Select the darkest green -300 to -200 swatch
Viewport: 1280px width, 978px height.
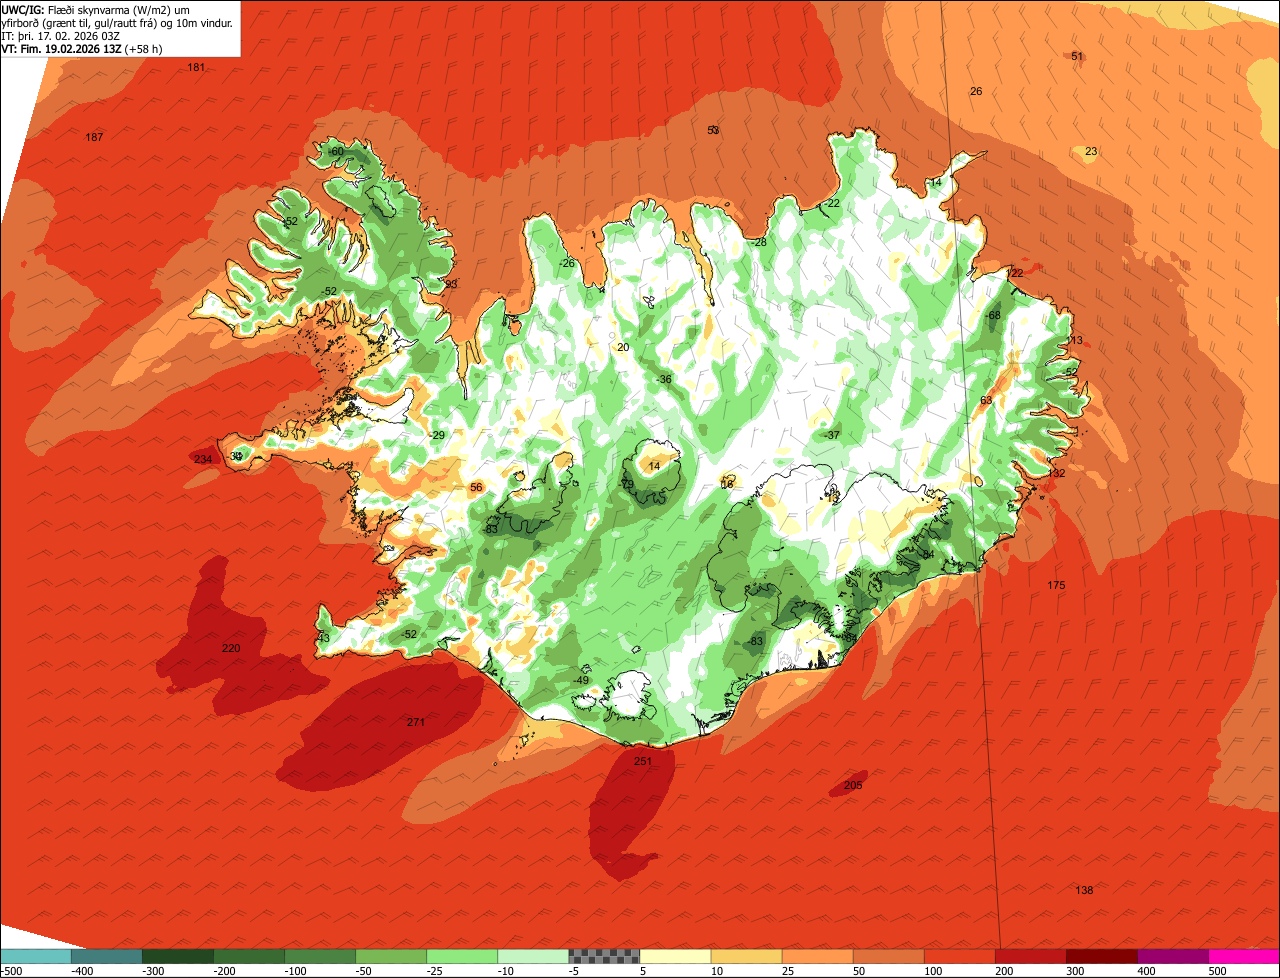pyautogui.click(x=178, y=956)
